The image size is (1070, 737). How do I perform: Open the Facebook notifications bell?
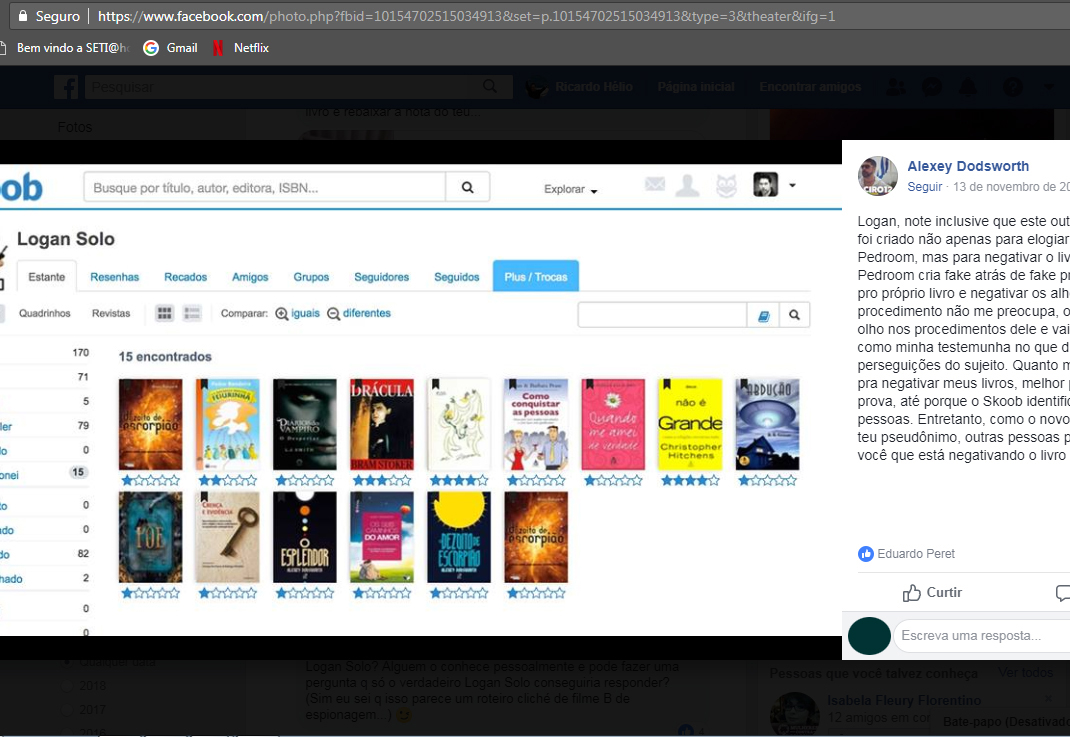(x=968, y=87)
